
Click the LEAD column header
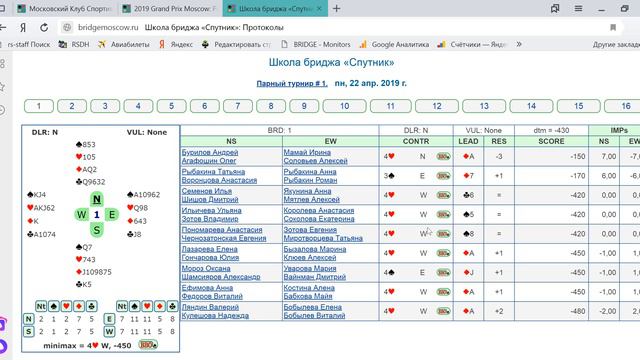[x=468, y=141]
